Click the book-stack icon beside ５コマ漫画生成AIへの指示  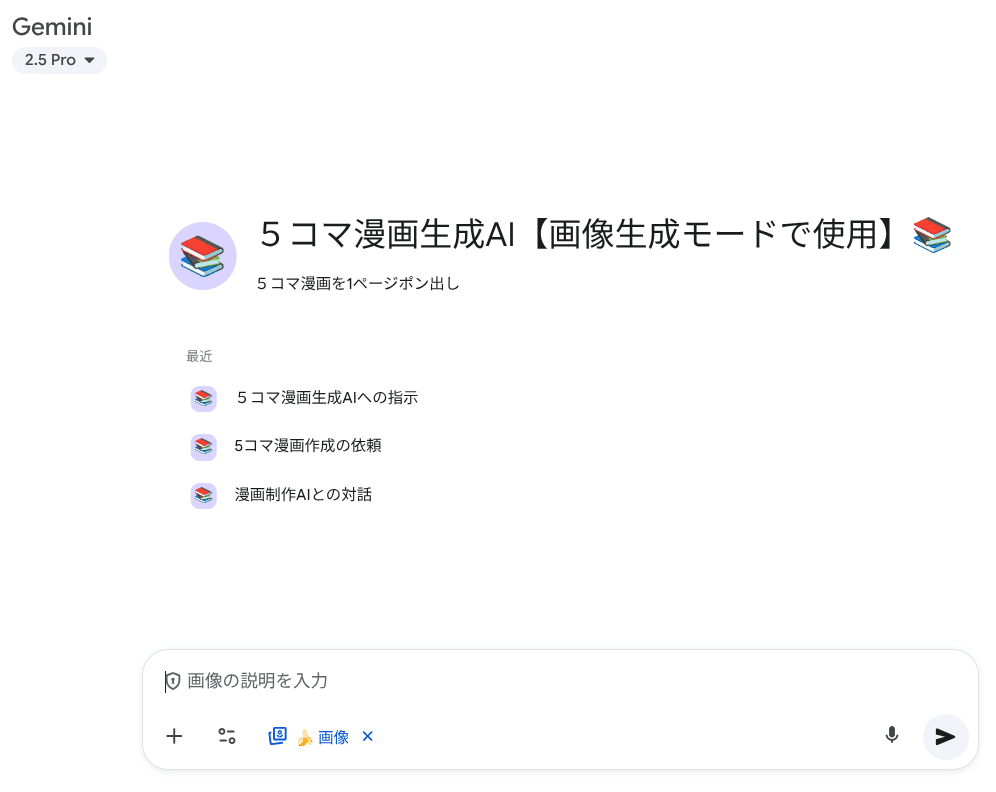pyautogui.click(x=203, y=398)
